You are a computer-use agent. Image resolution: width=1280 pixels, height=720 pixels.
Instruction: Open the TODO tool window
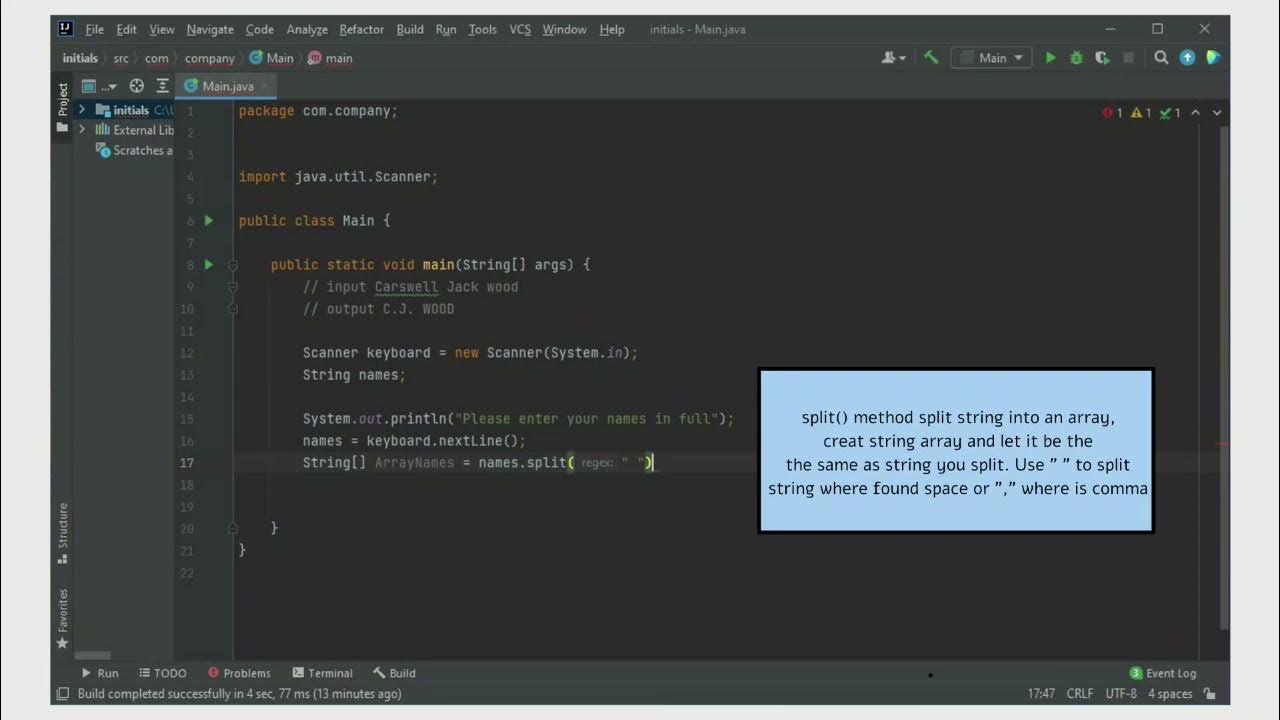(163, 673)
